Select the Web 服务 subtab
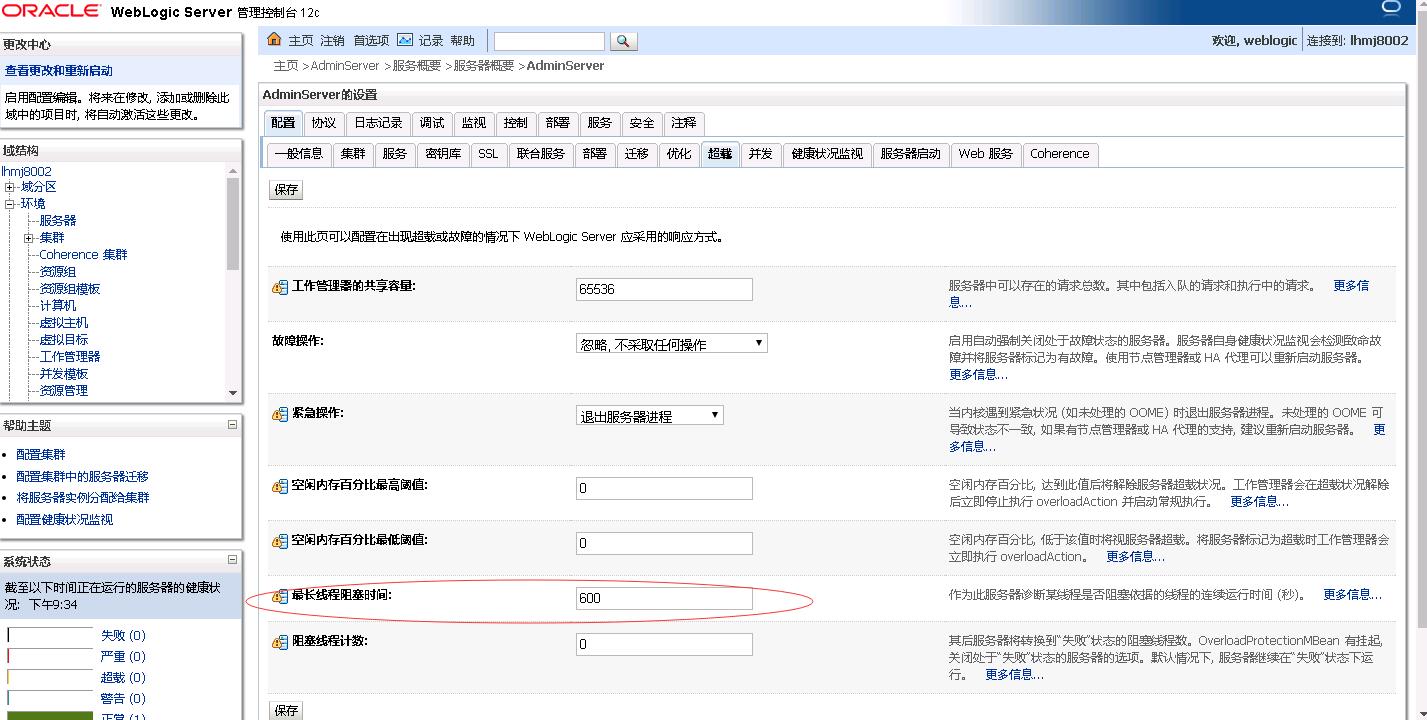 986,154
